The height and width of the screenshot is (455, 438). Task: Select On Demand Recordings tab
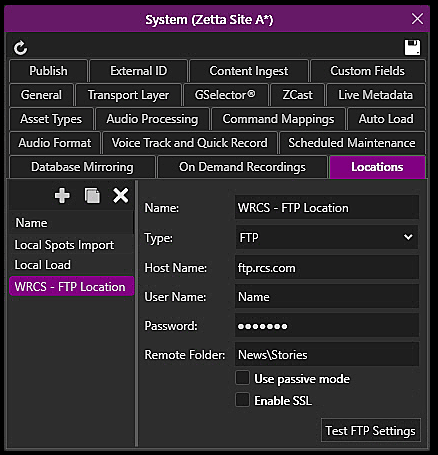(x=242, y=167)
